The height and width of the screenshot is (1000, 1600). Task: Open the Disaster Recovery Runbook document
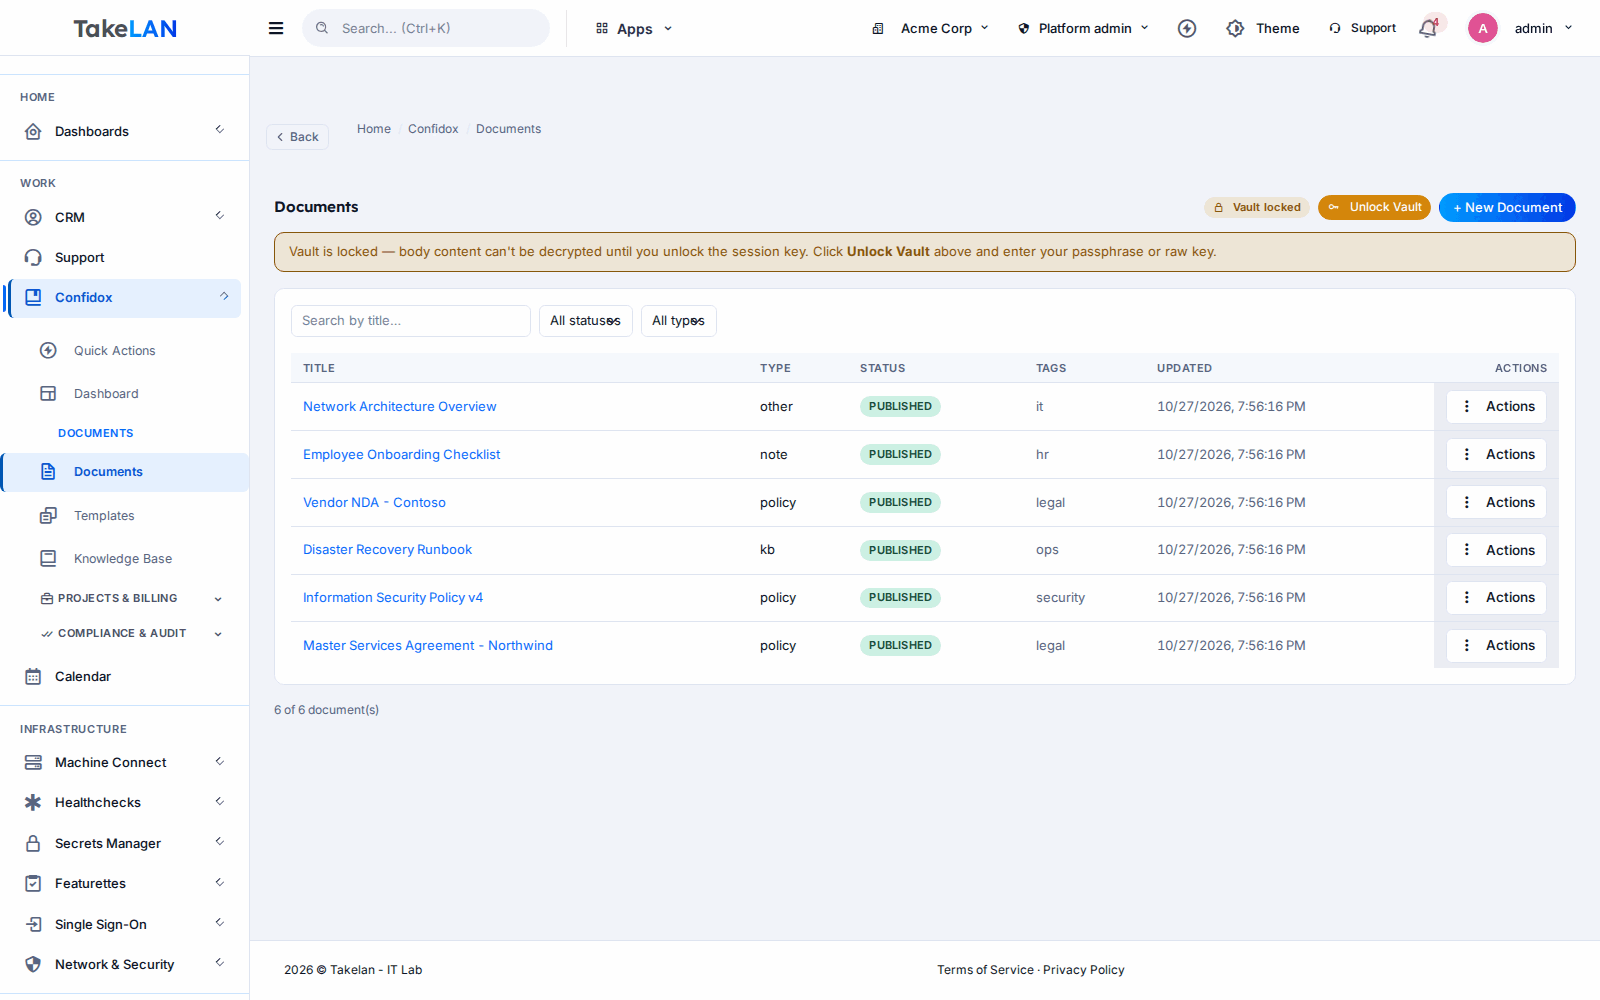[387, 549]
